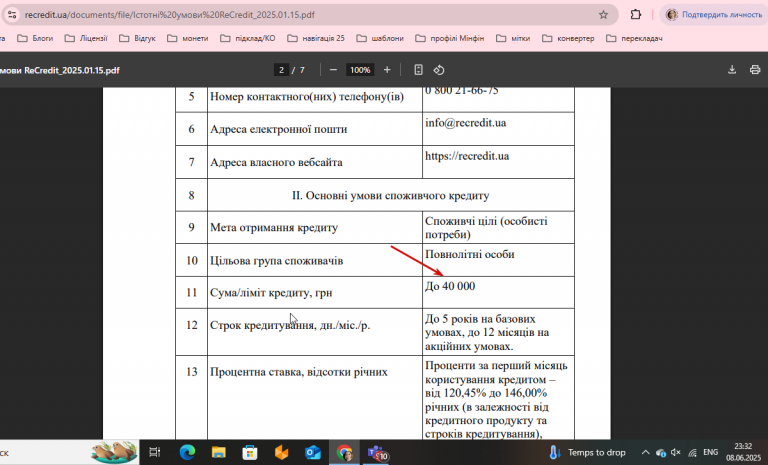The height and width of the screenshot is (465, 768).
Task: Click the 100% zoom level field
Action: tap(360, 70)
